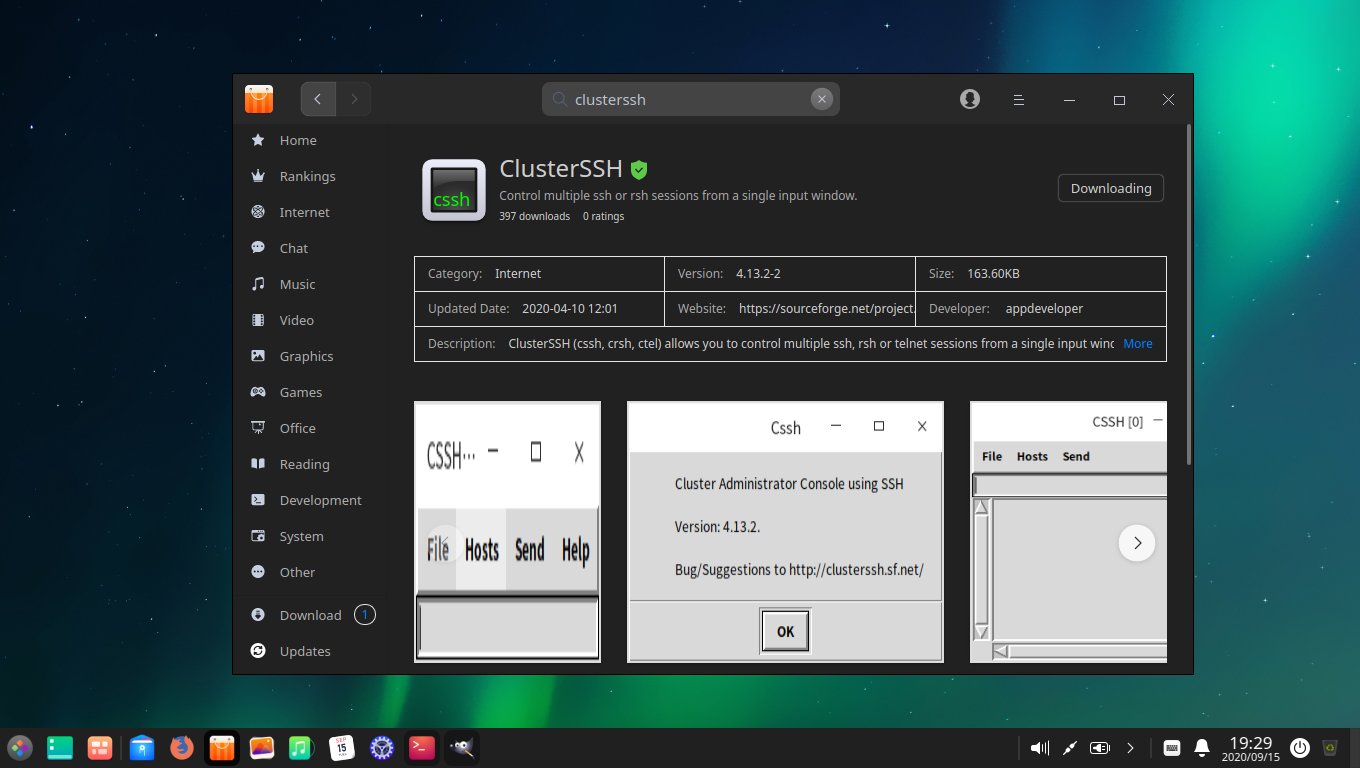The image size is (1360, 768).
Task: Expand the description with More link
Action: [x=1138, y=343]
